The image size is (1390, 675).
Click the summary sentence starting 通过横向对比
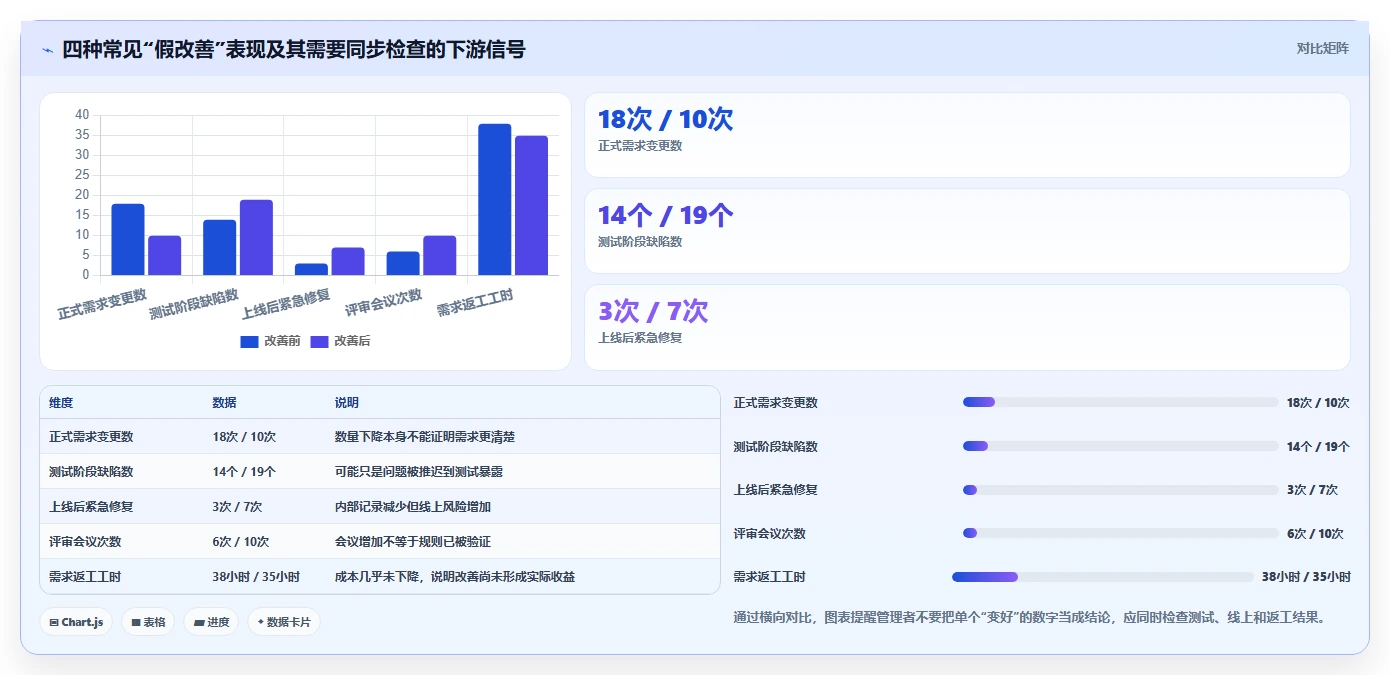point(1029,618)
